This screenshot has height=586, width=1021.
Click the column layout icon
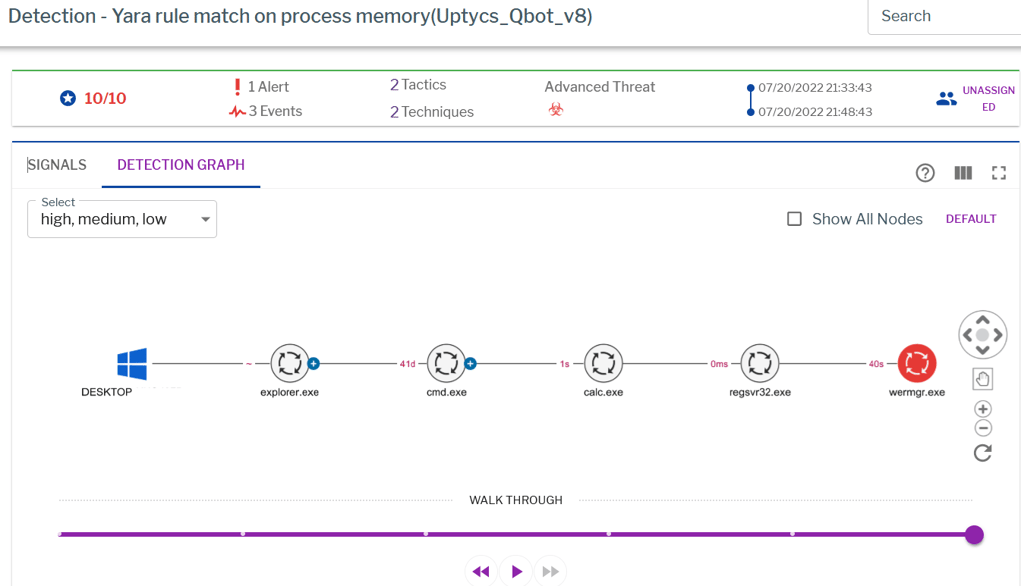963,173
